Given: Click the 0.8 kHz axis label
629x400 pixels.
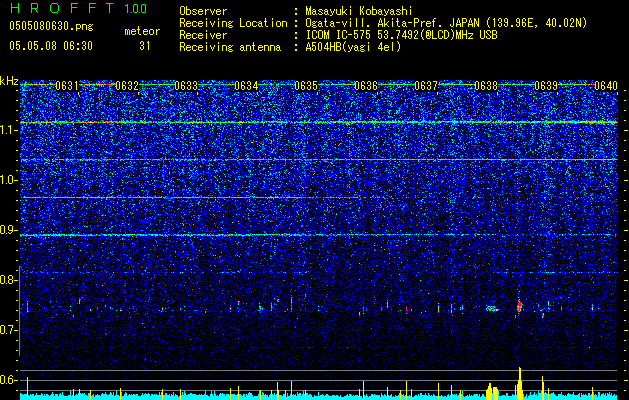Looking at the screenshot, I should [9, 280].
